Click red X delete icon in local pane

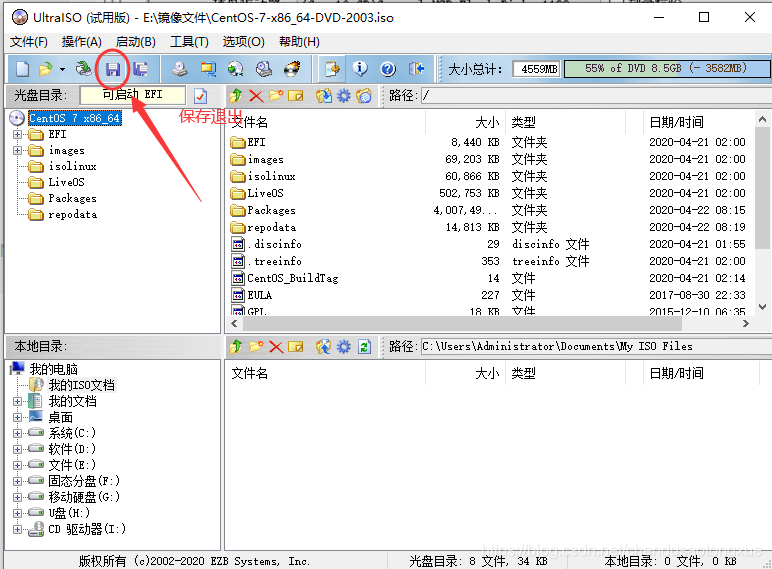coord(276,347)
